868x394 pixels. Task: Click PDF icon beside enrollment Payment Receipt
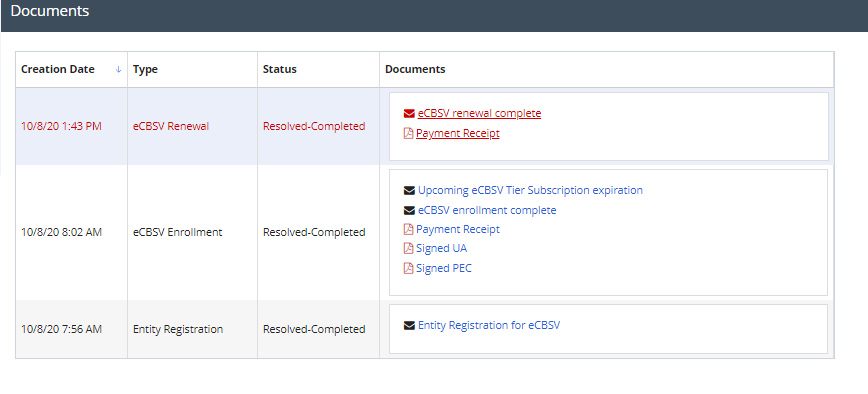click(x=409, y=229)
